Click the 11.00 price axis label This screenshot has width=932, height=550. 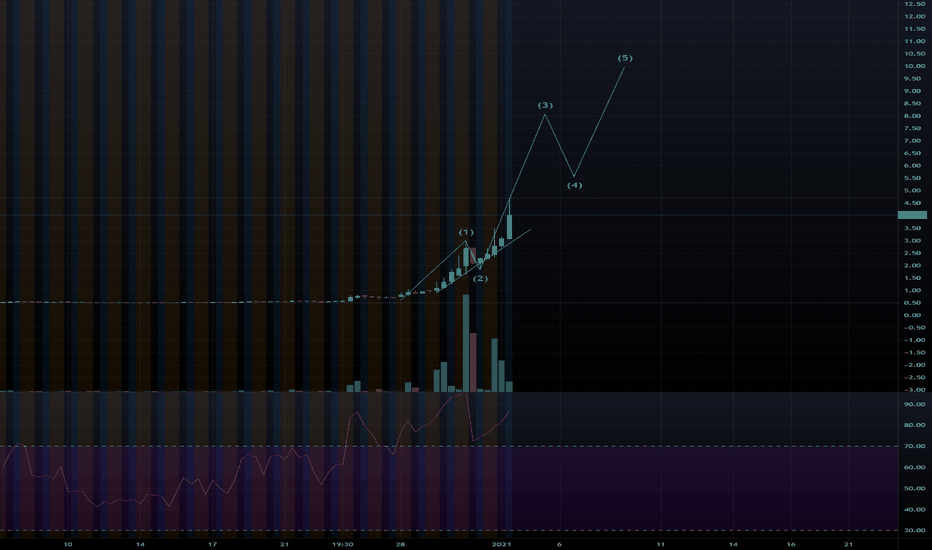[915, 42]
